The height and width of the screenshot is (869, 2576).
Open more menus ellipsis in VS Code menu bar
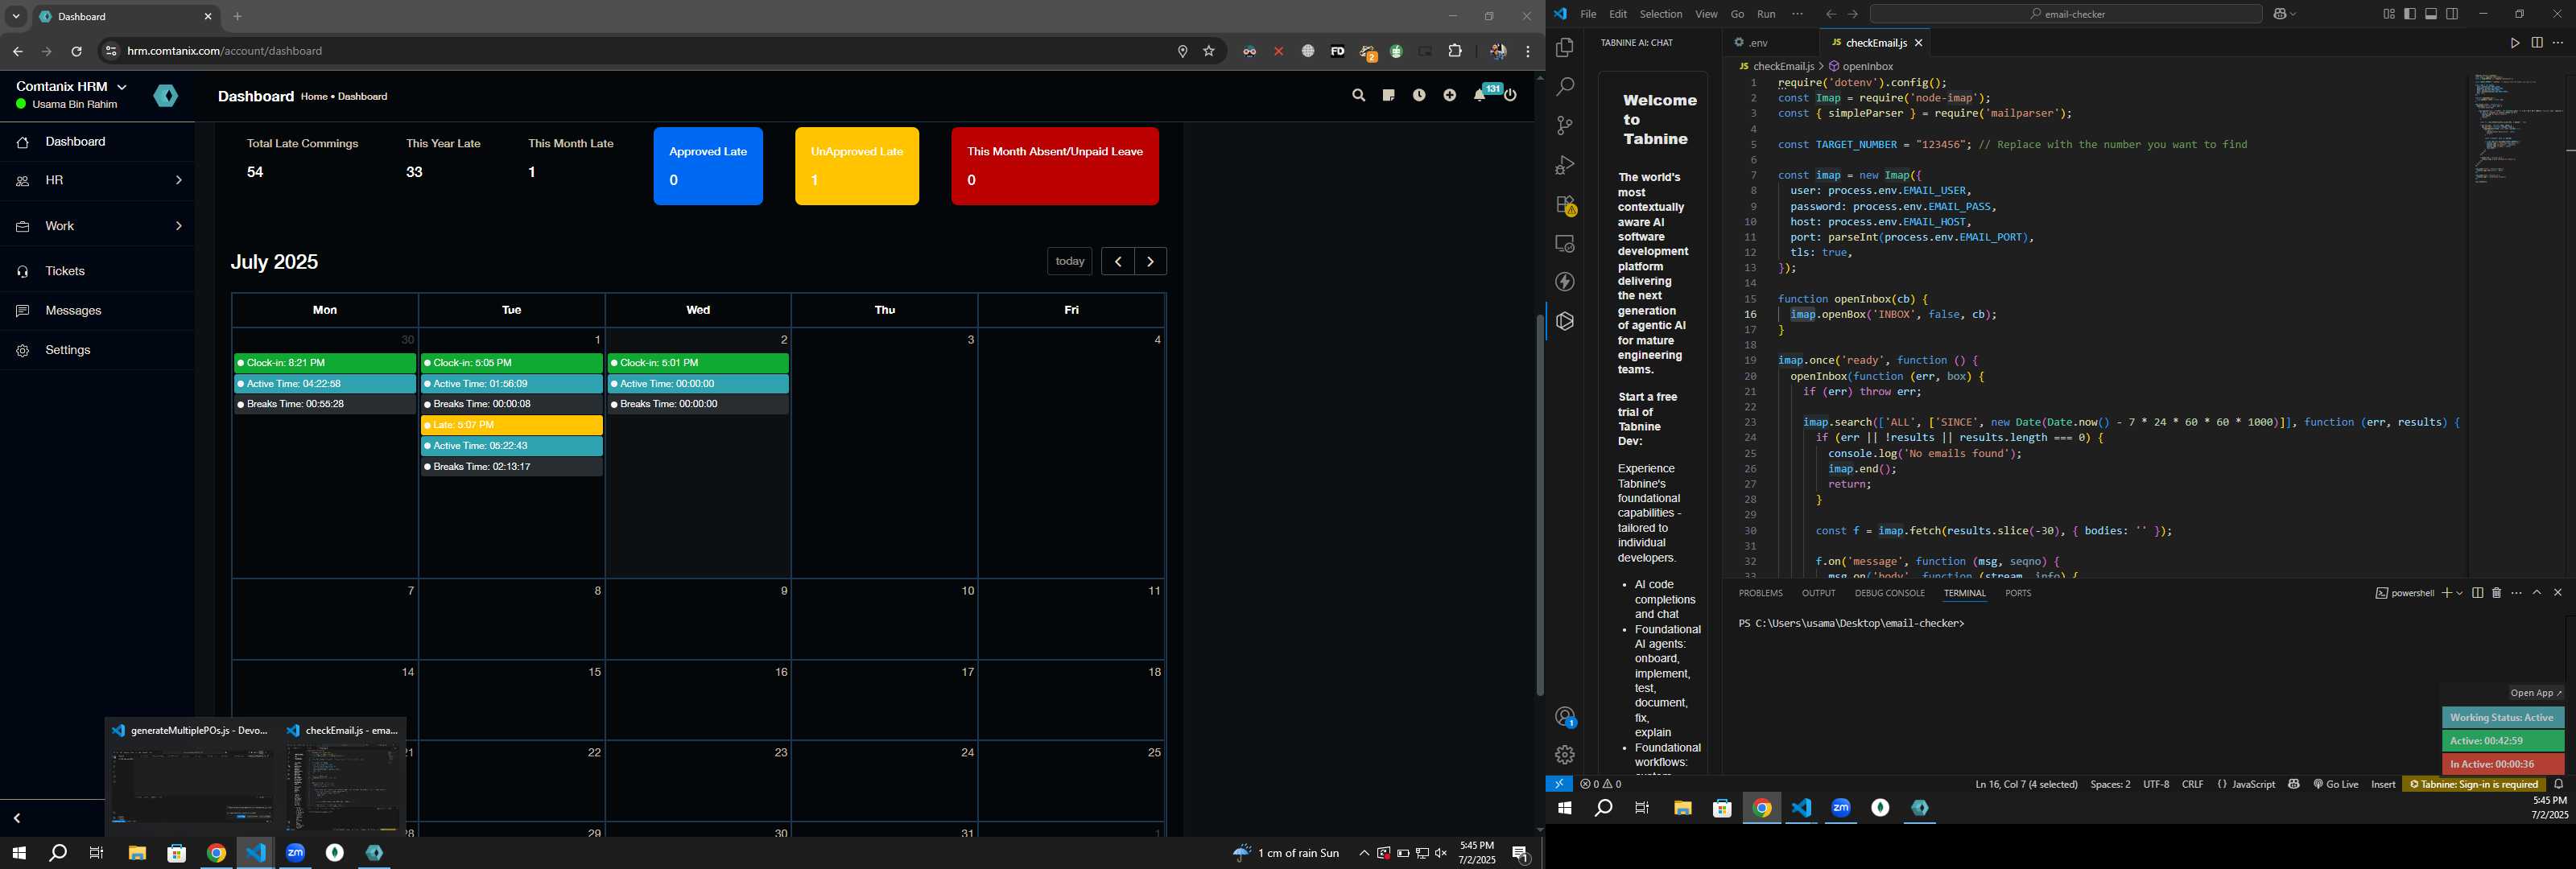coord(1797,14)
